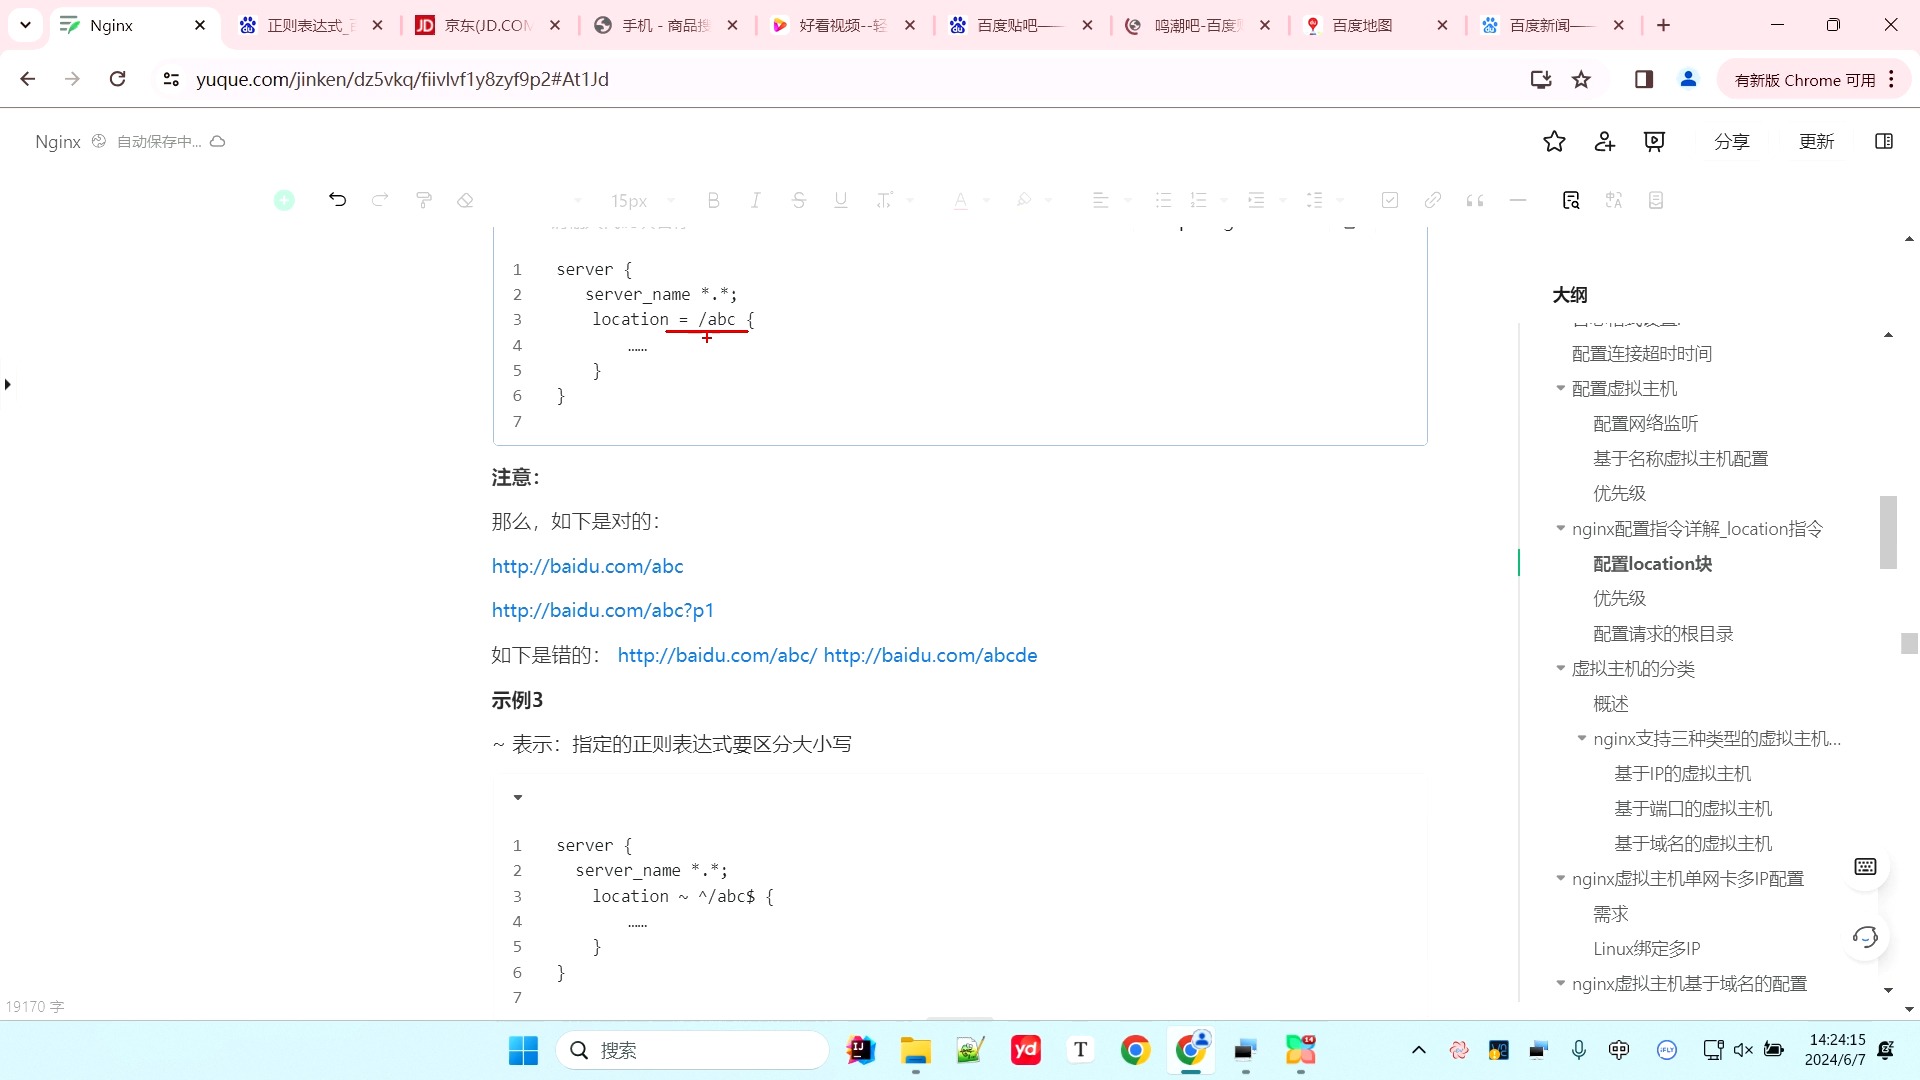Toggle strikethrough formatting
This screenshot has height=1080, width=1920.
click(798, 200)
